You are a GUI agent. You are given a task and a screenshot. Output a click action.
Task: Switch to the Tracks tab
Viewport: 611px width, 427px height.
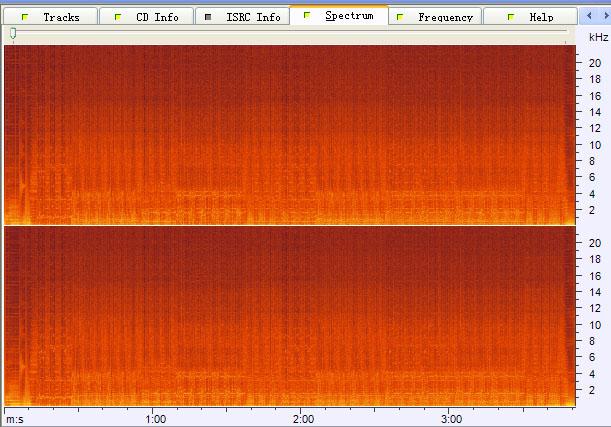tap(50, 17)
